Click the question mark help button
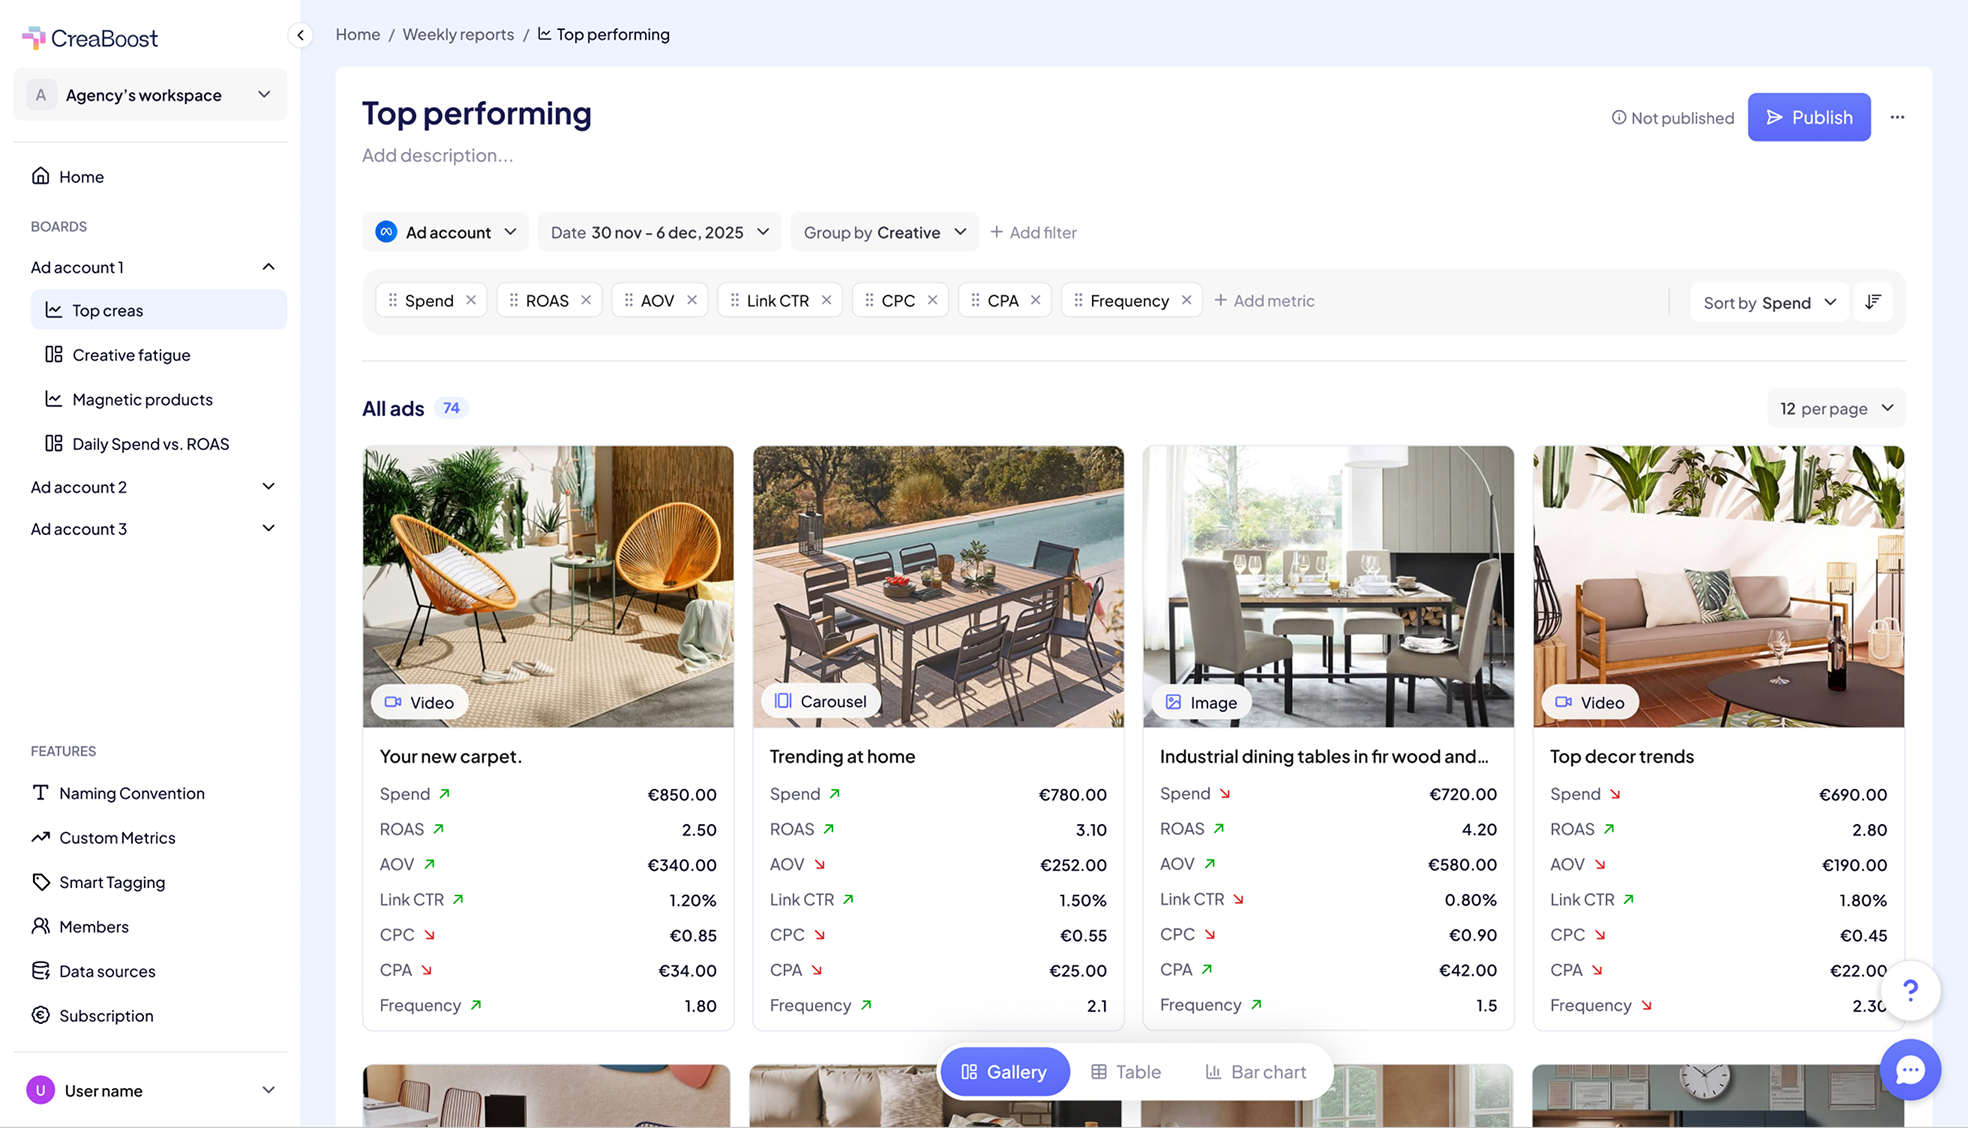Image resolution: width=1968 pixels, height=1128 pixels. pyautogui.click(x=1910, y=990)
